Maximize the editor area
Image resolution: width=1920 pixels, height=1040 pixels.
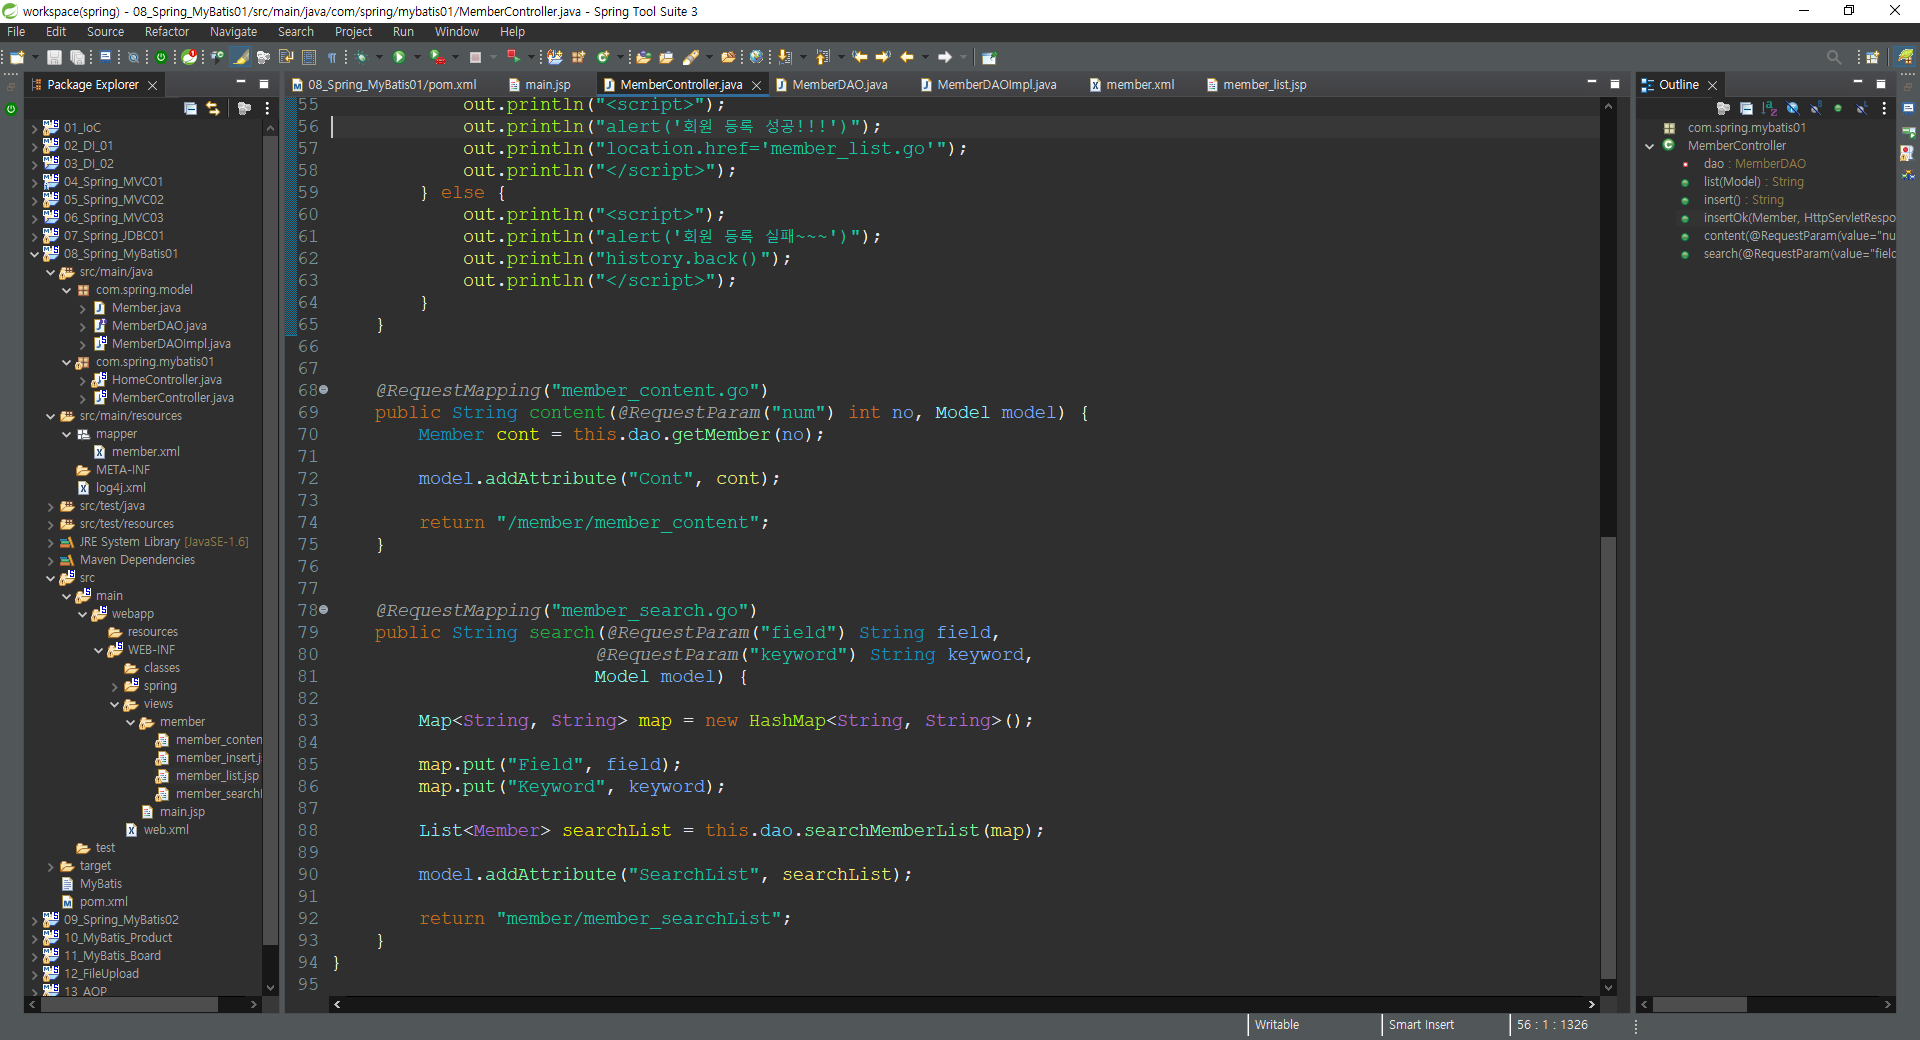1614,83
